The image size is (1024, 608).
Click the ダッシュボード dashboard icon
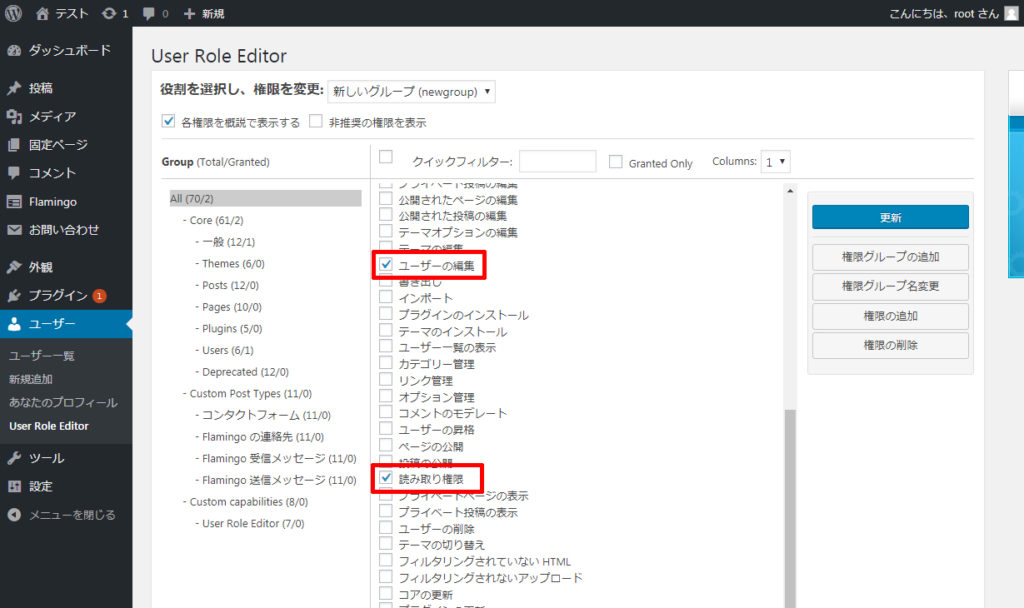click(x=14, y=50)
